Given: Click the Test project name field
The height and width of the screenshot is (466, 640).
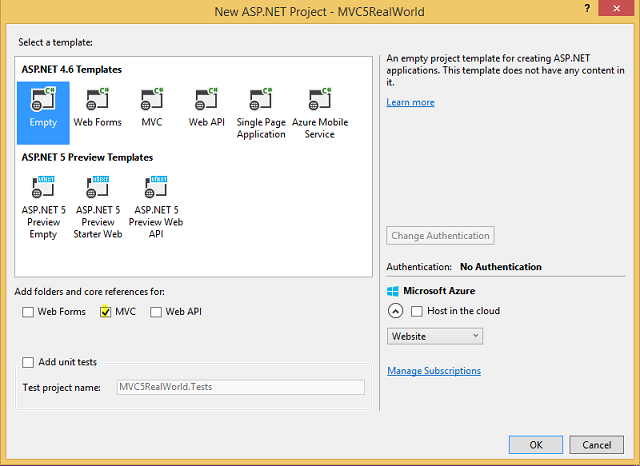Looking at the screenshot, I should [x=241, y=387].
